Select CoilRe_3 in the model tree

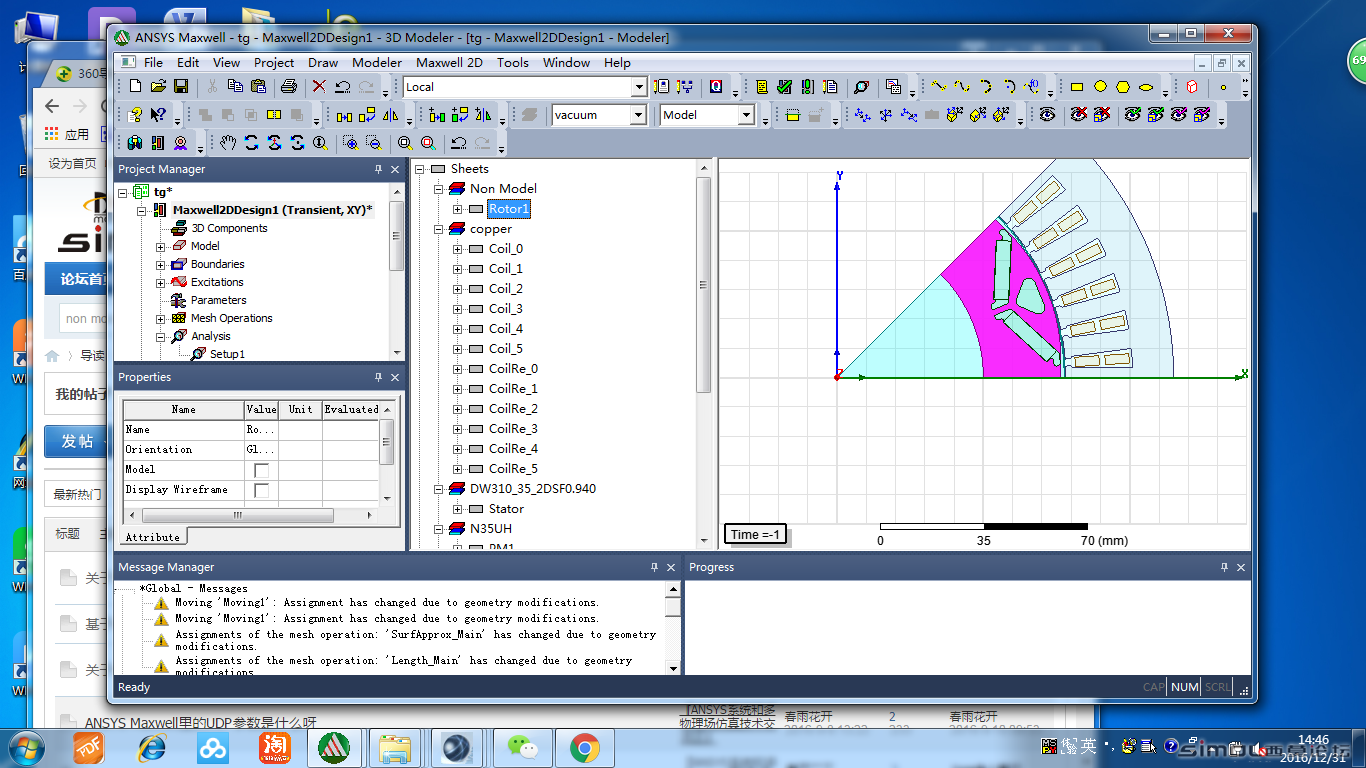(x=513, y=429)
